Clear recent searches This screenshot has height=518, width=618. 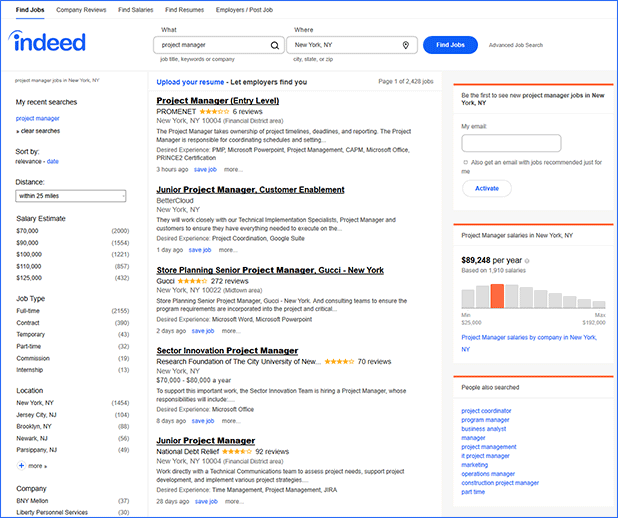[40, 131]
